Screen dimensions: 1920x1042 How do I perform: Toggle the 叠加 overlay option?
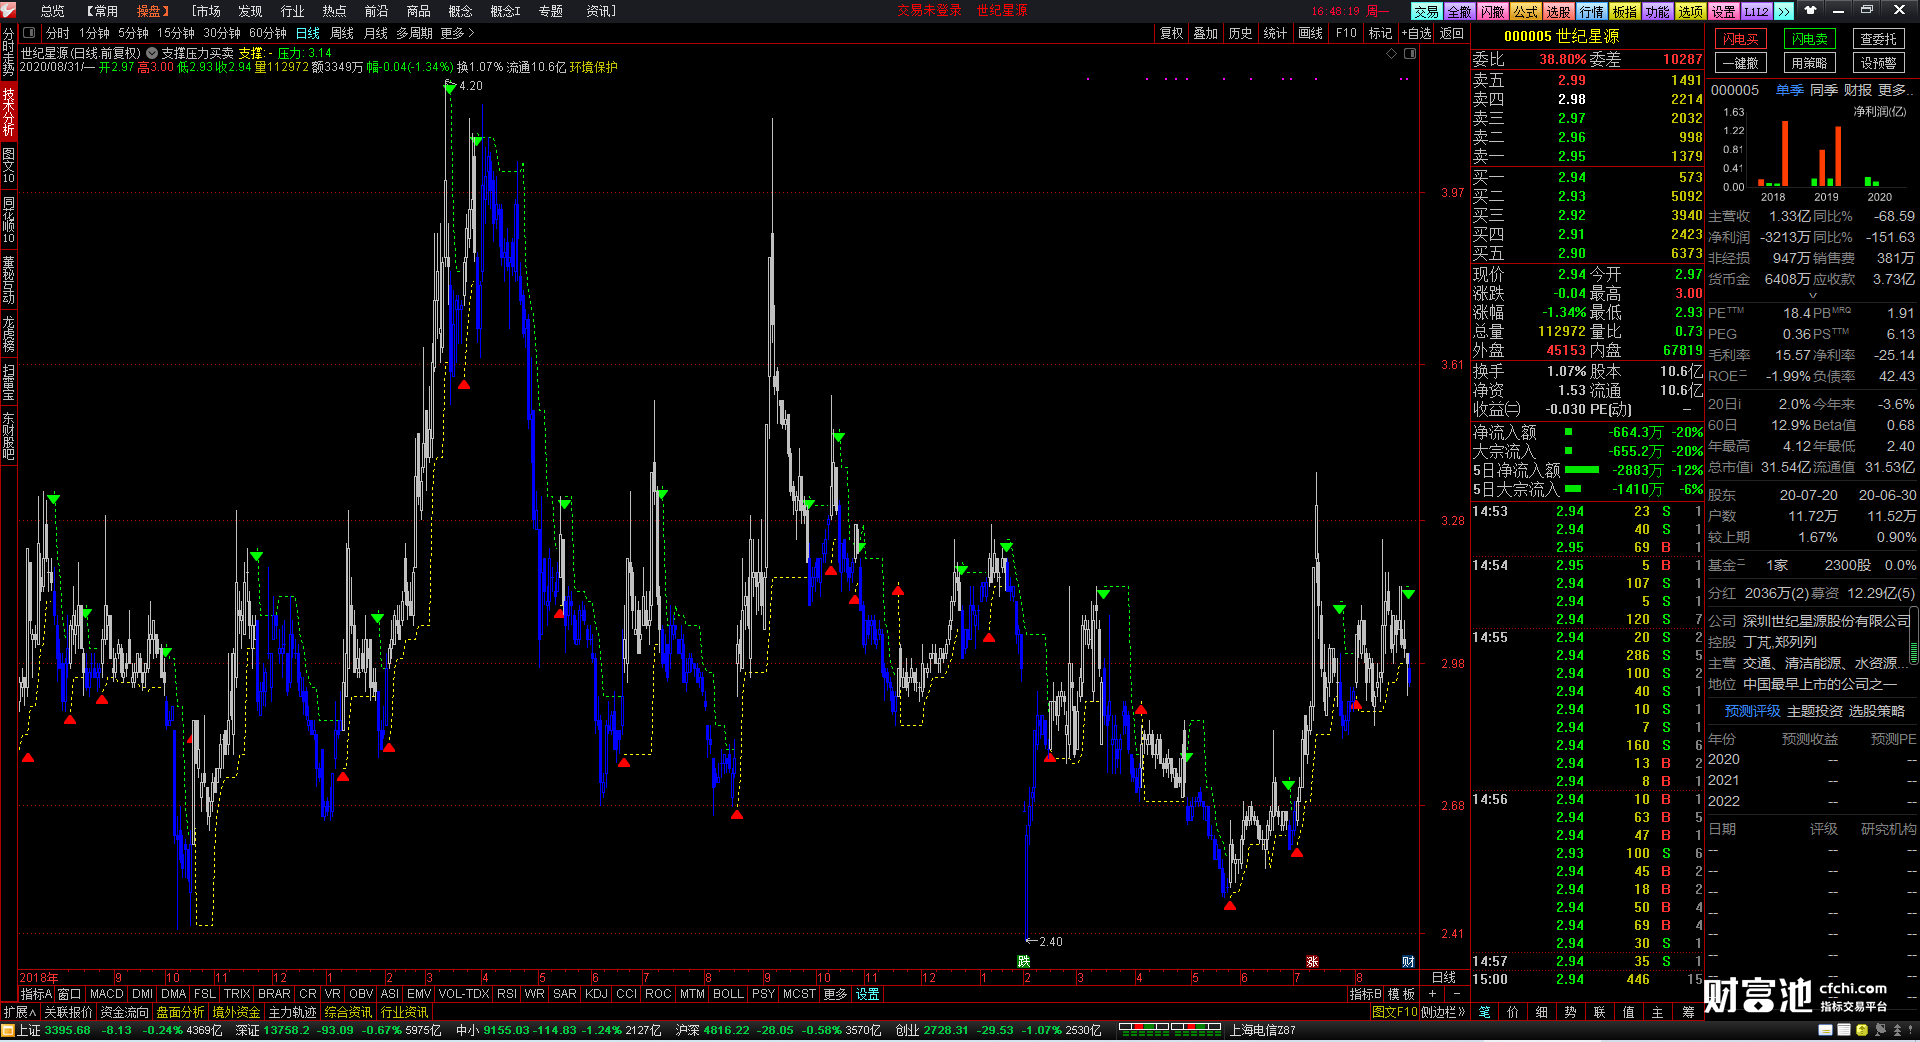[1205, 33]
